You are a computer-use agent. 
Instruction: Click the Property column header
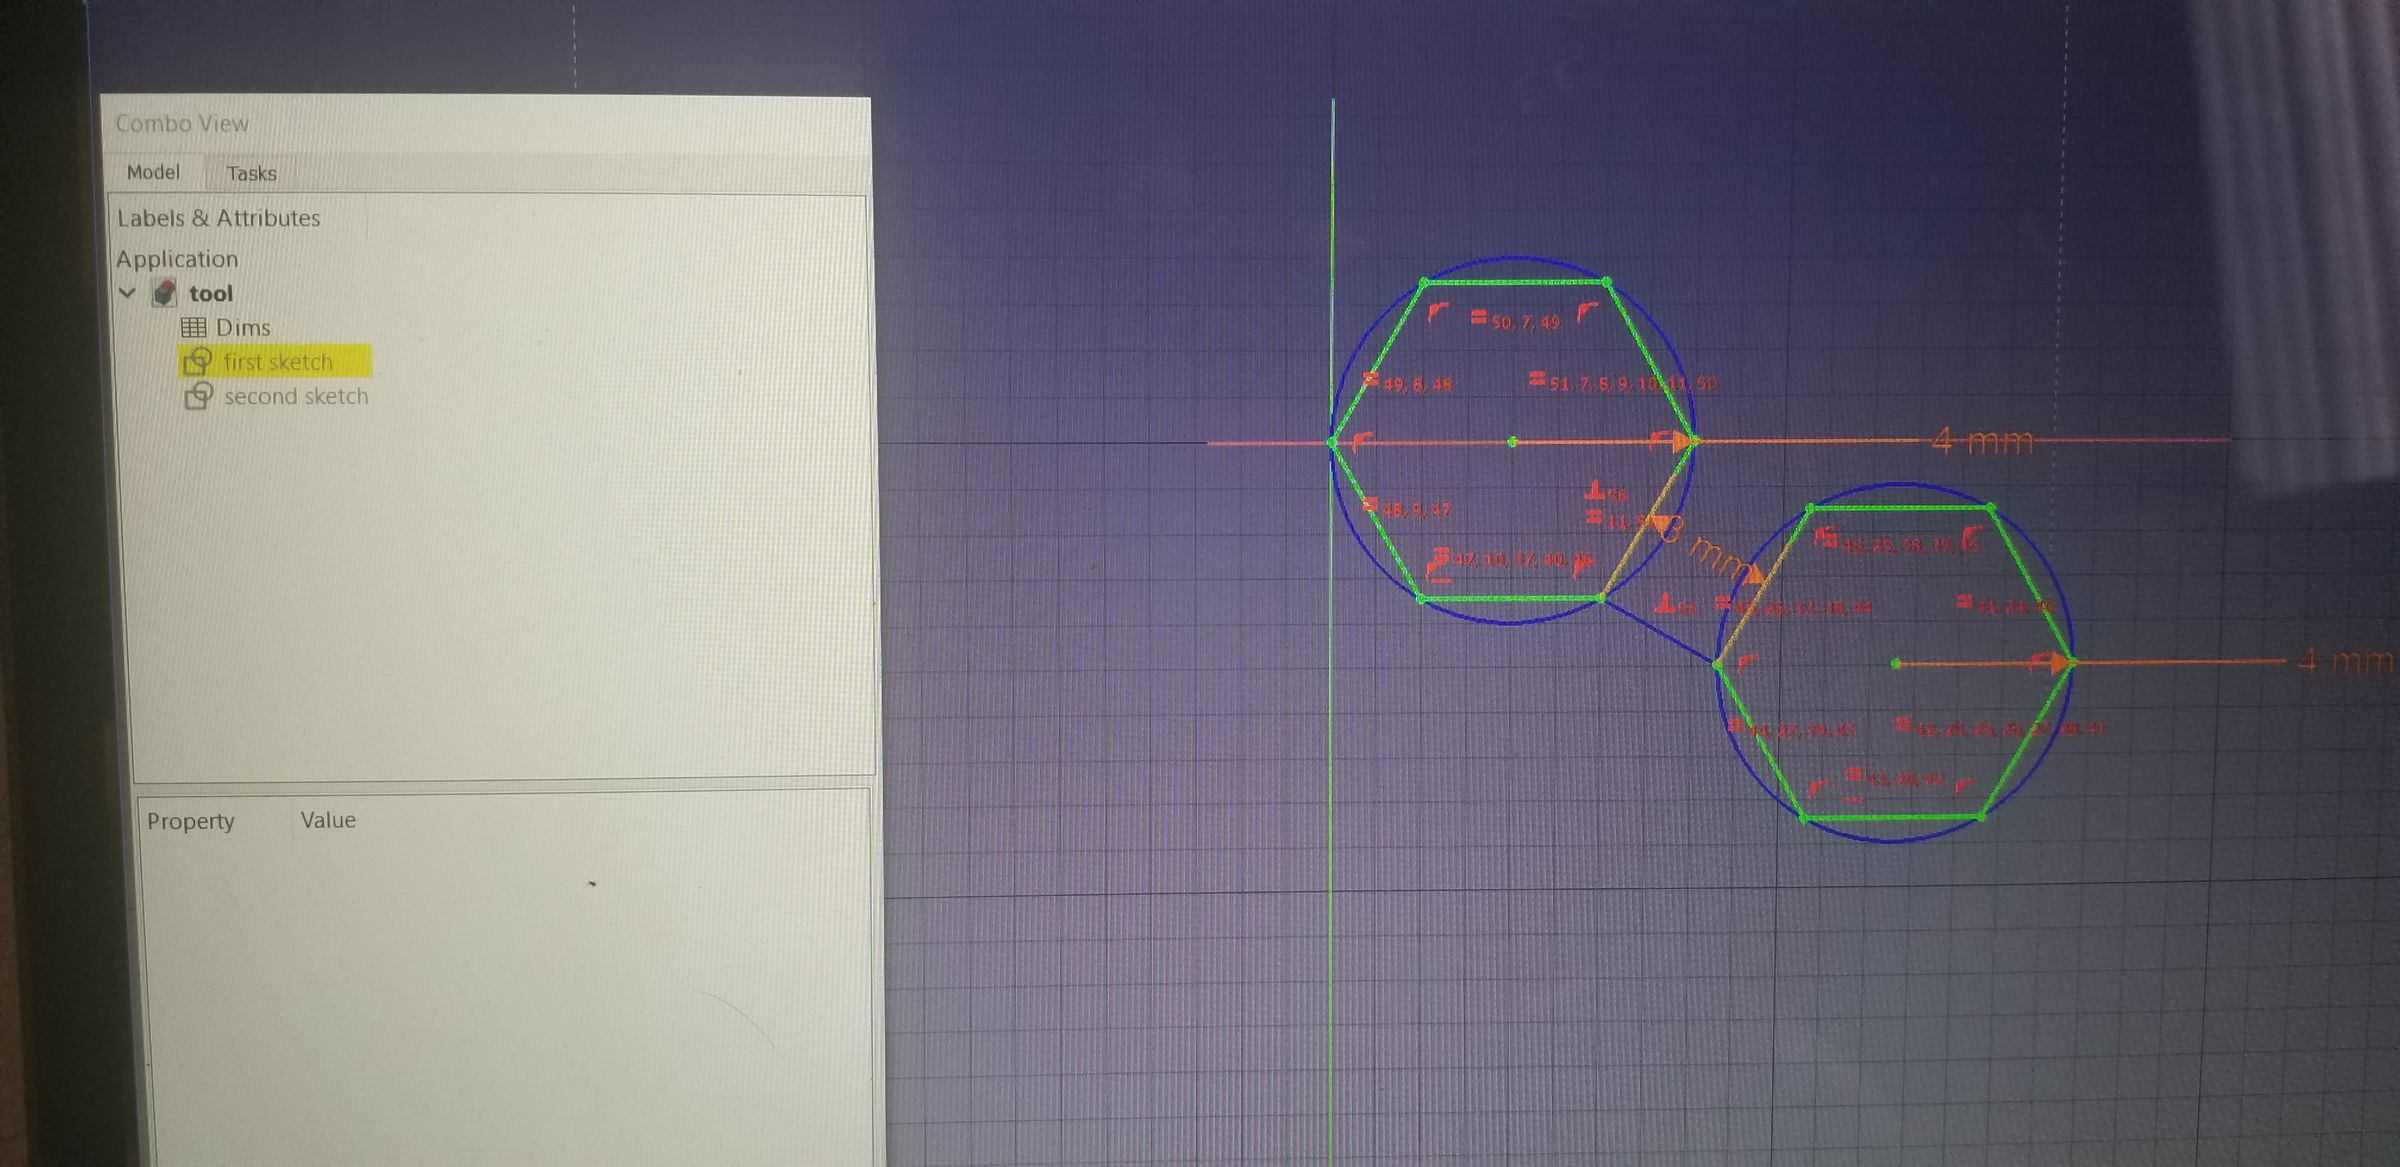point(191,820)
